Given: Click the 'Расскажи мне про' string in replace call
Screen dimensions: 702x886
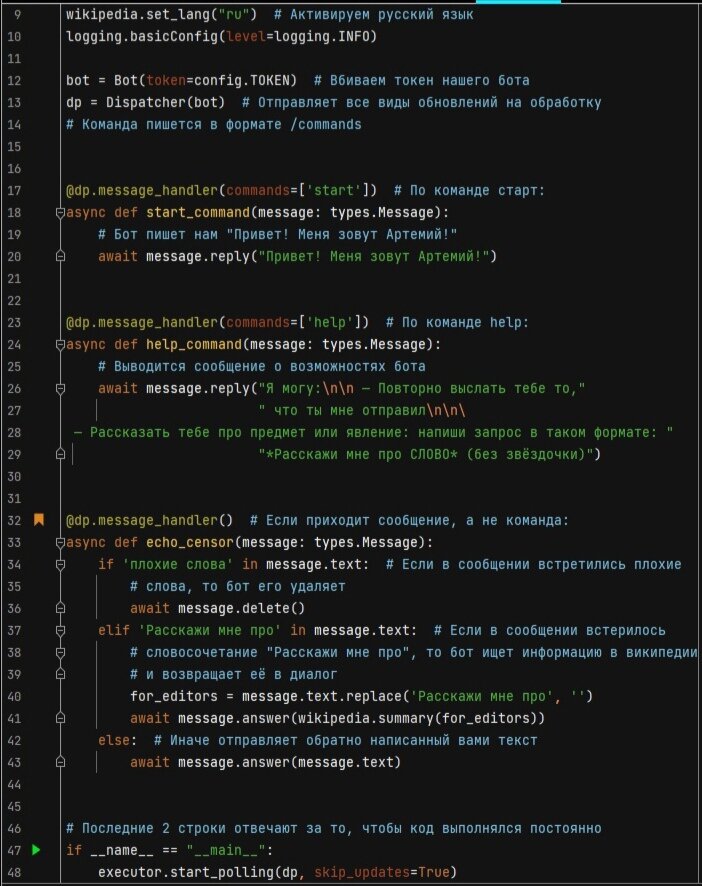Looking at the screenshot, I should point(482,697).
